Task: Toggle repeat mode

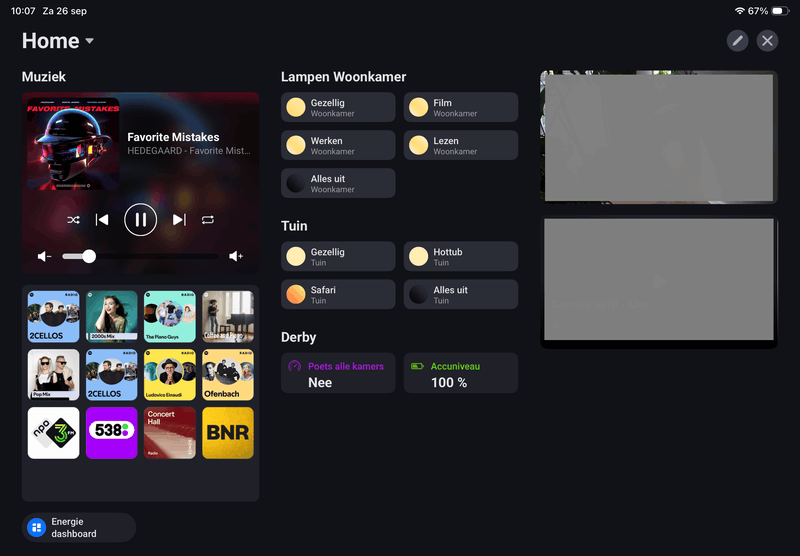Action: [x=208, y=220]
